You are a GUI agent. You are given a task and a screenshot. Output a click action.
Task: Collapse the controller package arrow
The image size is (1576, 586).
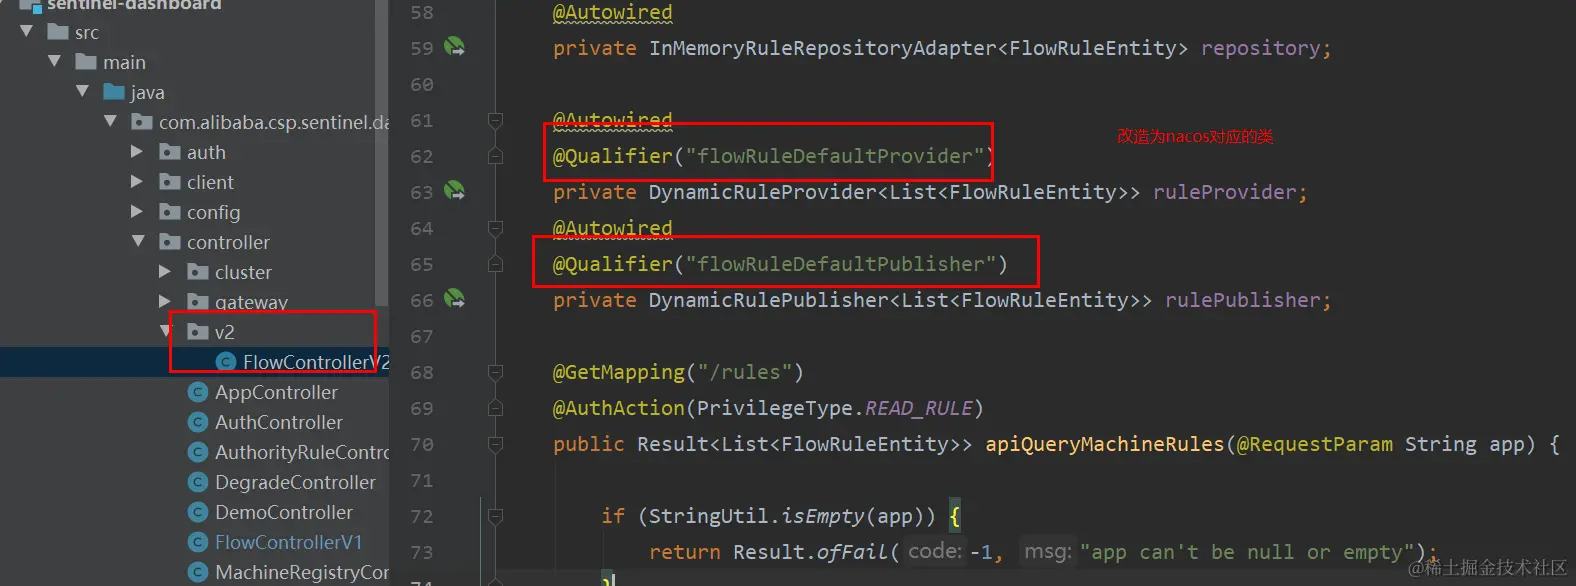click(139, 242)
